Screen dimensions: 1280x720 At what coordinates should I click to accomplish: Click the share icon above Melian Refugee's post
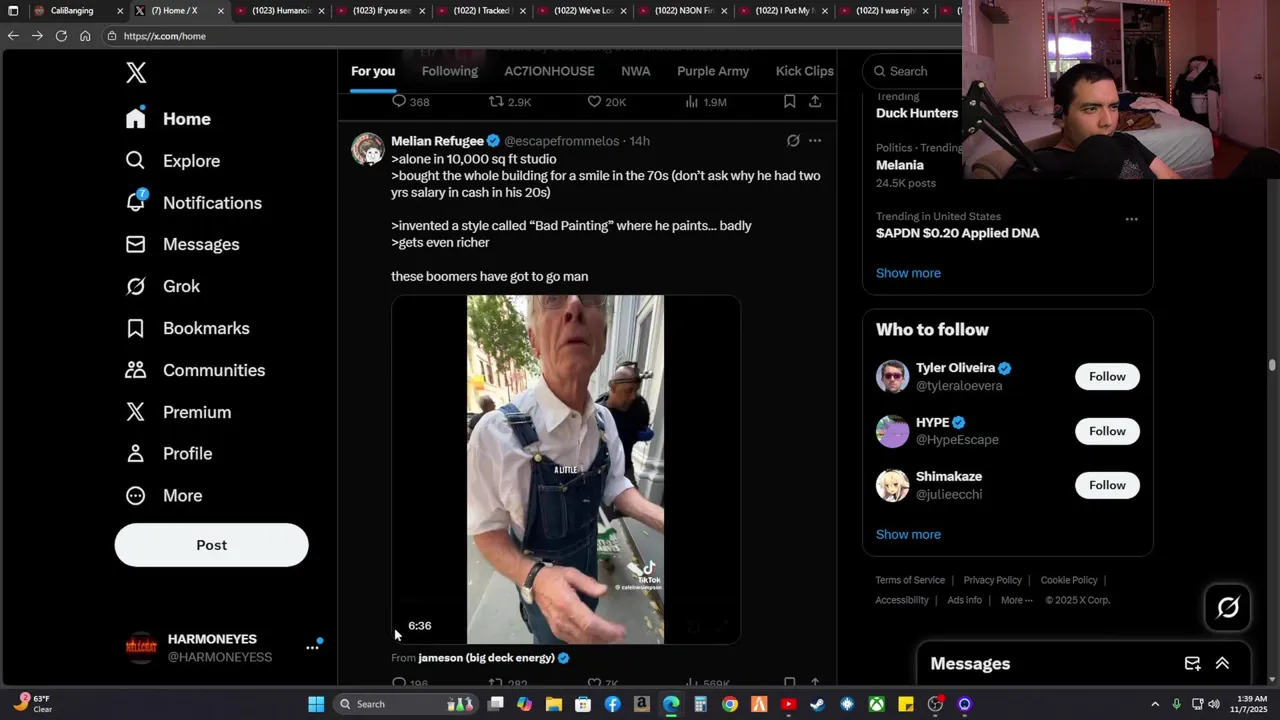point(815,101)
